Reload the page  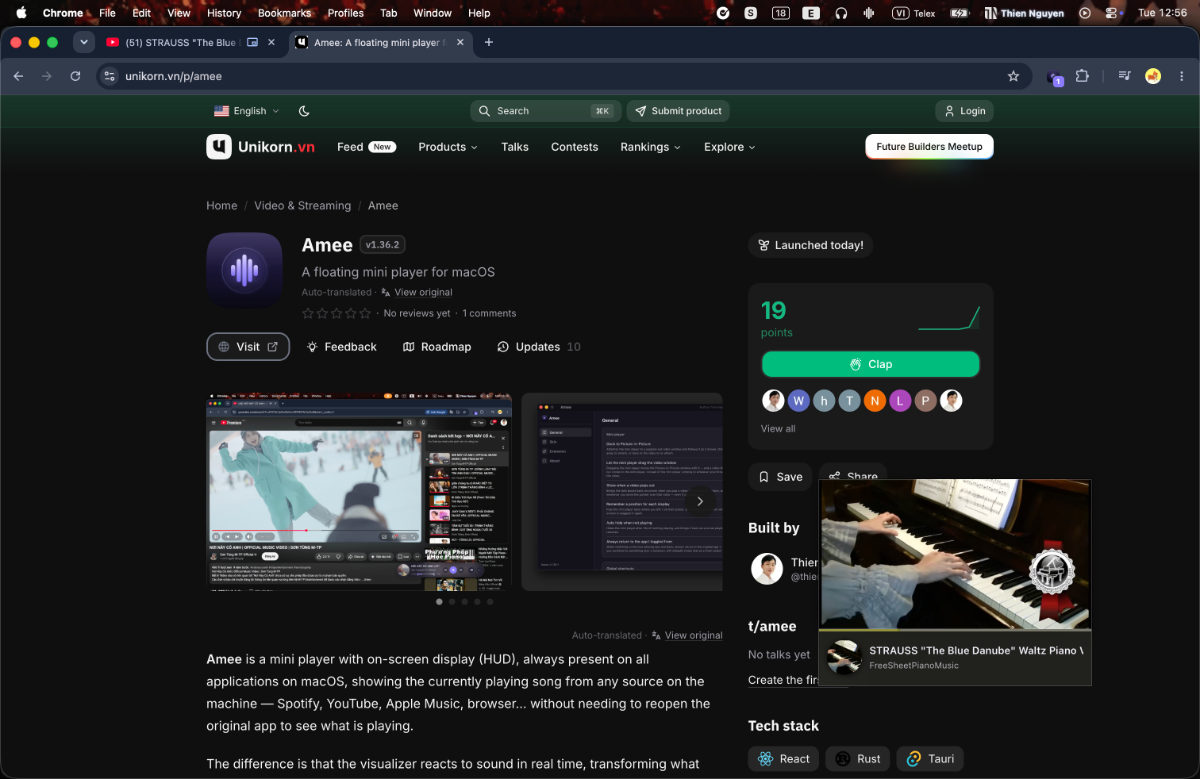pyautogui.click(x=75, y=76)
